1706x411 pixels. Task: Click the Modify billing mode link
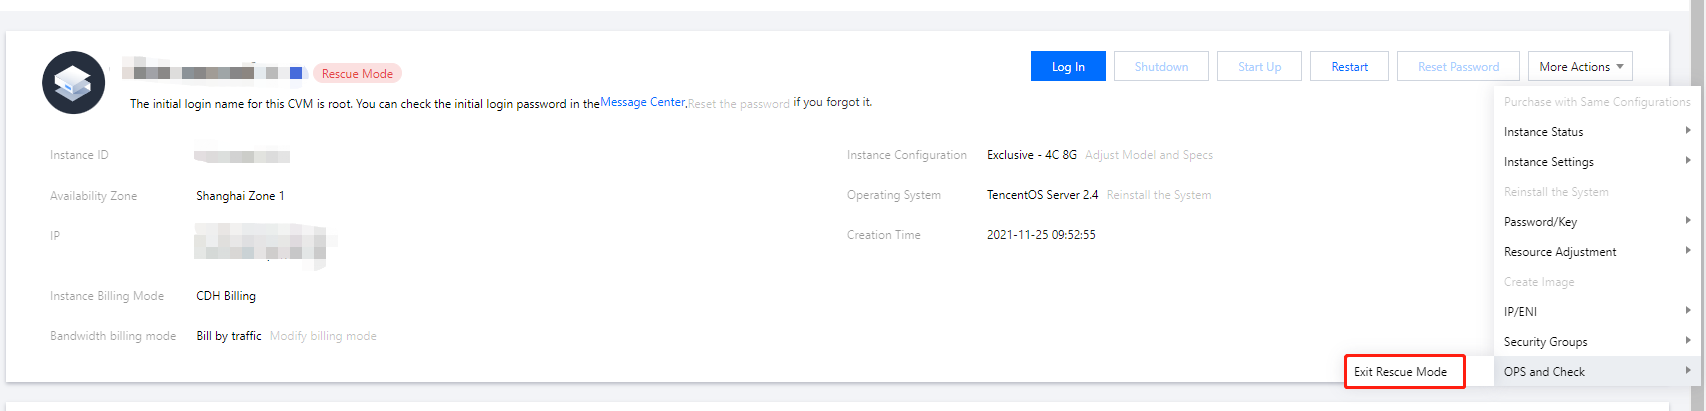(x=323, y=336)
